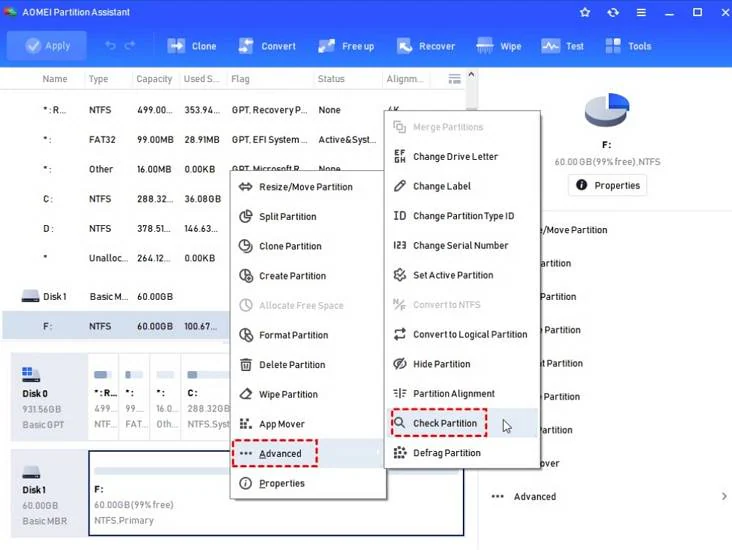Screen dimensions: 732x550
Task: Sort by Name column header
Action: pyautogui.click(x=55, y=79)
